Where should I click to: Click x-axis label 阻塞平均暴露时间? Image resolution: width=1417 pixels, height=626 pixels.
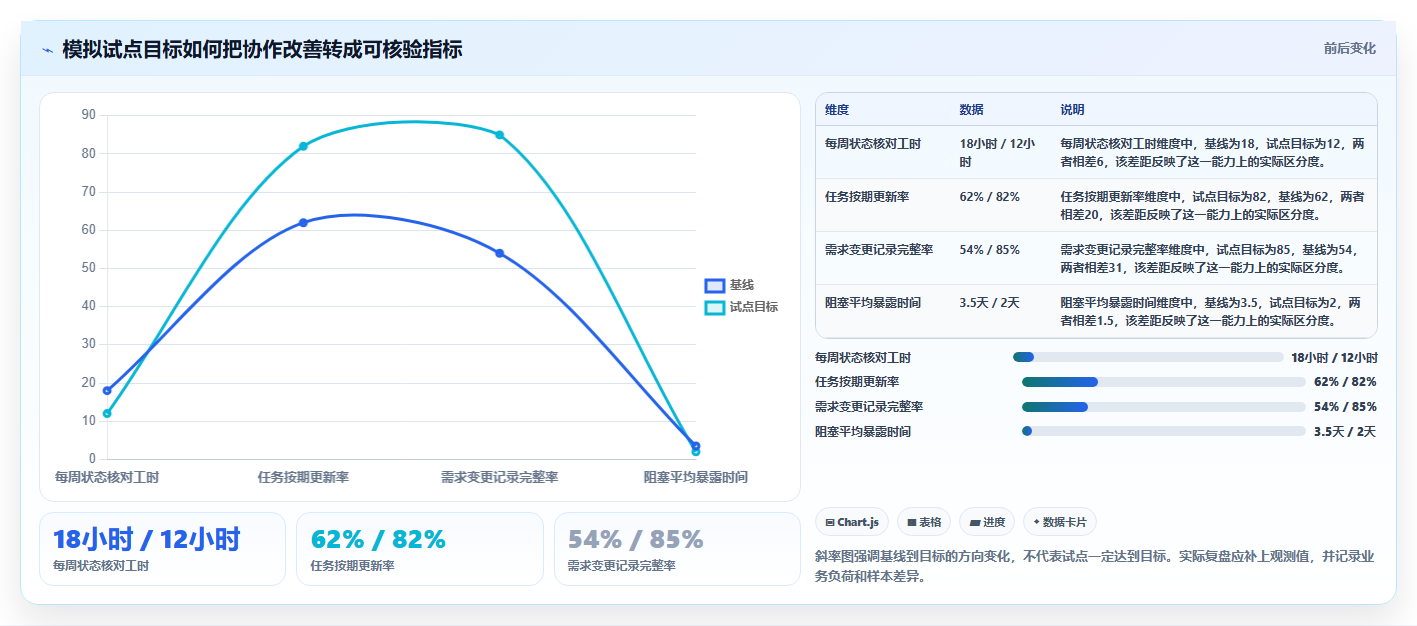click(696, 478)
